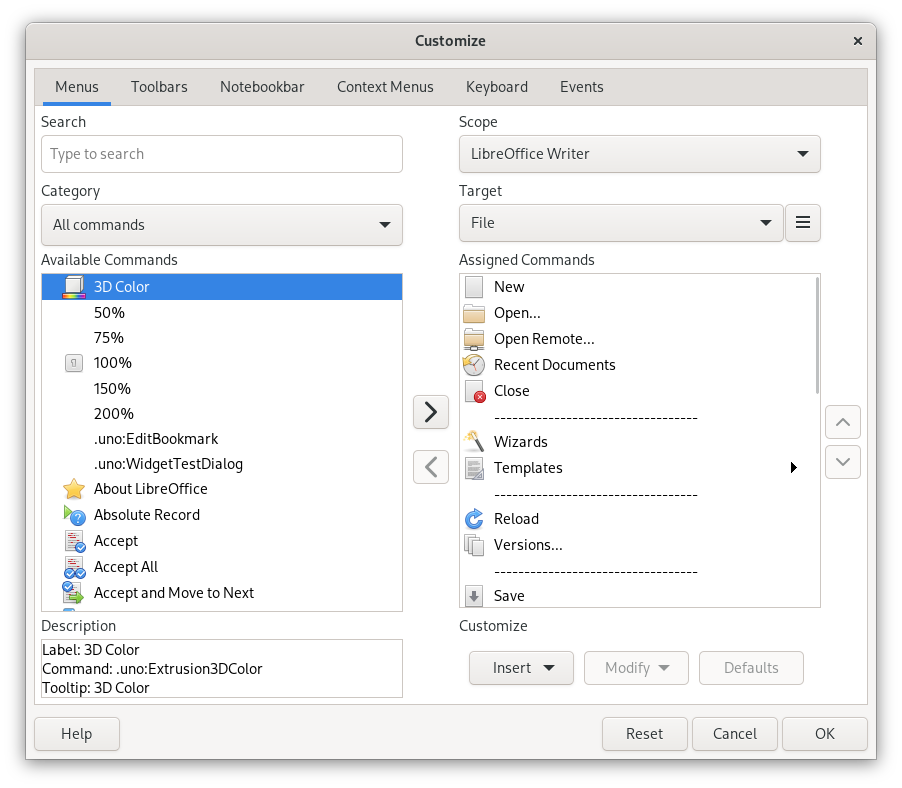Open the Target dropdown showing File
The height and width of the screenshot is (788, 902).
tap(620, 223)
